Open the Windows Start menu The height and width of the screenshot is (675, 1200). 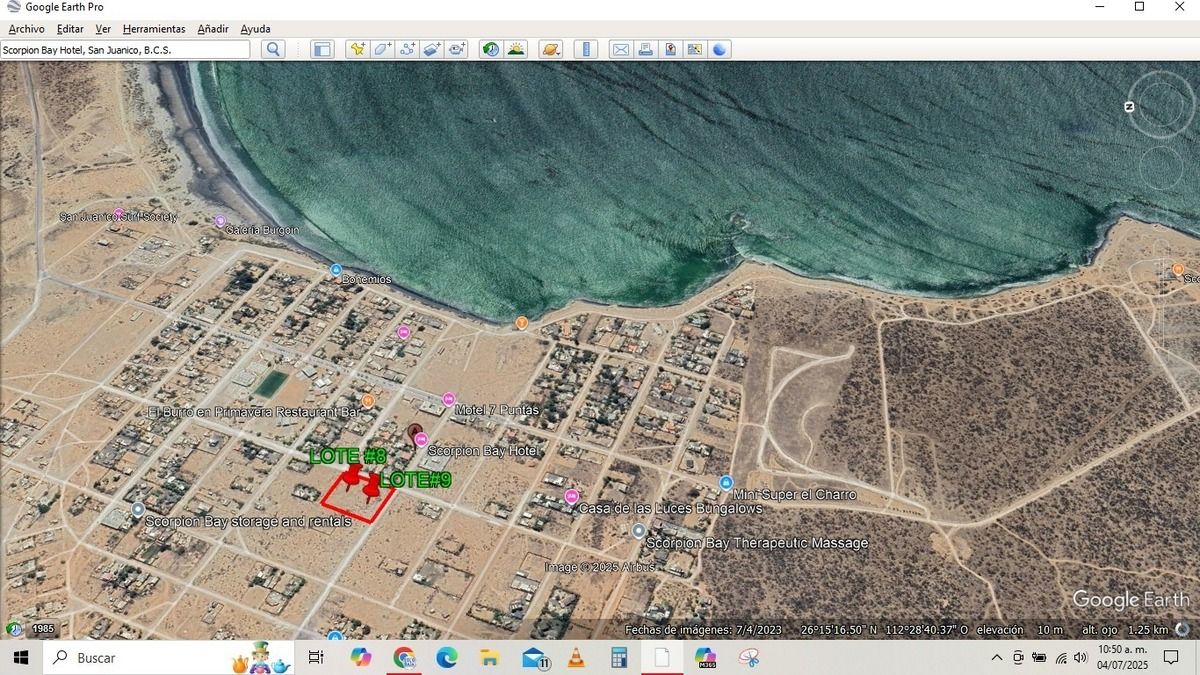click(x=20, y=657)
